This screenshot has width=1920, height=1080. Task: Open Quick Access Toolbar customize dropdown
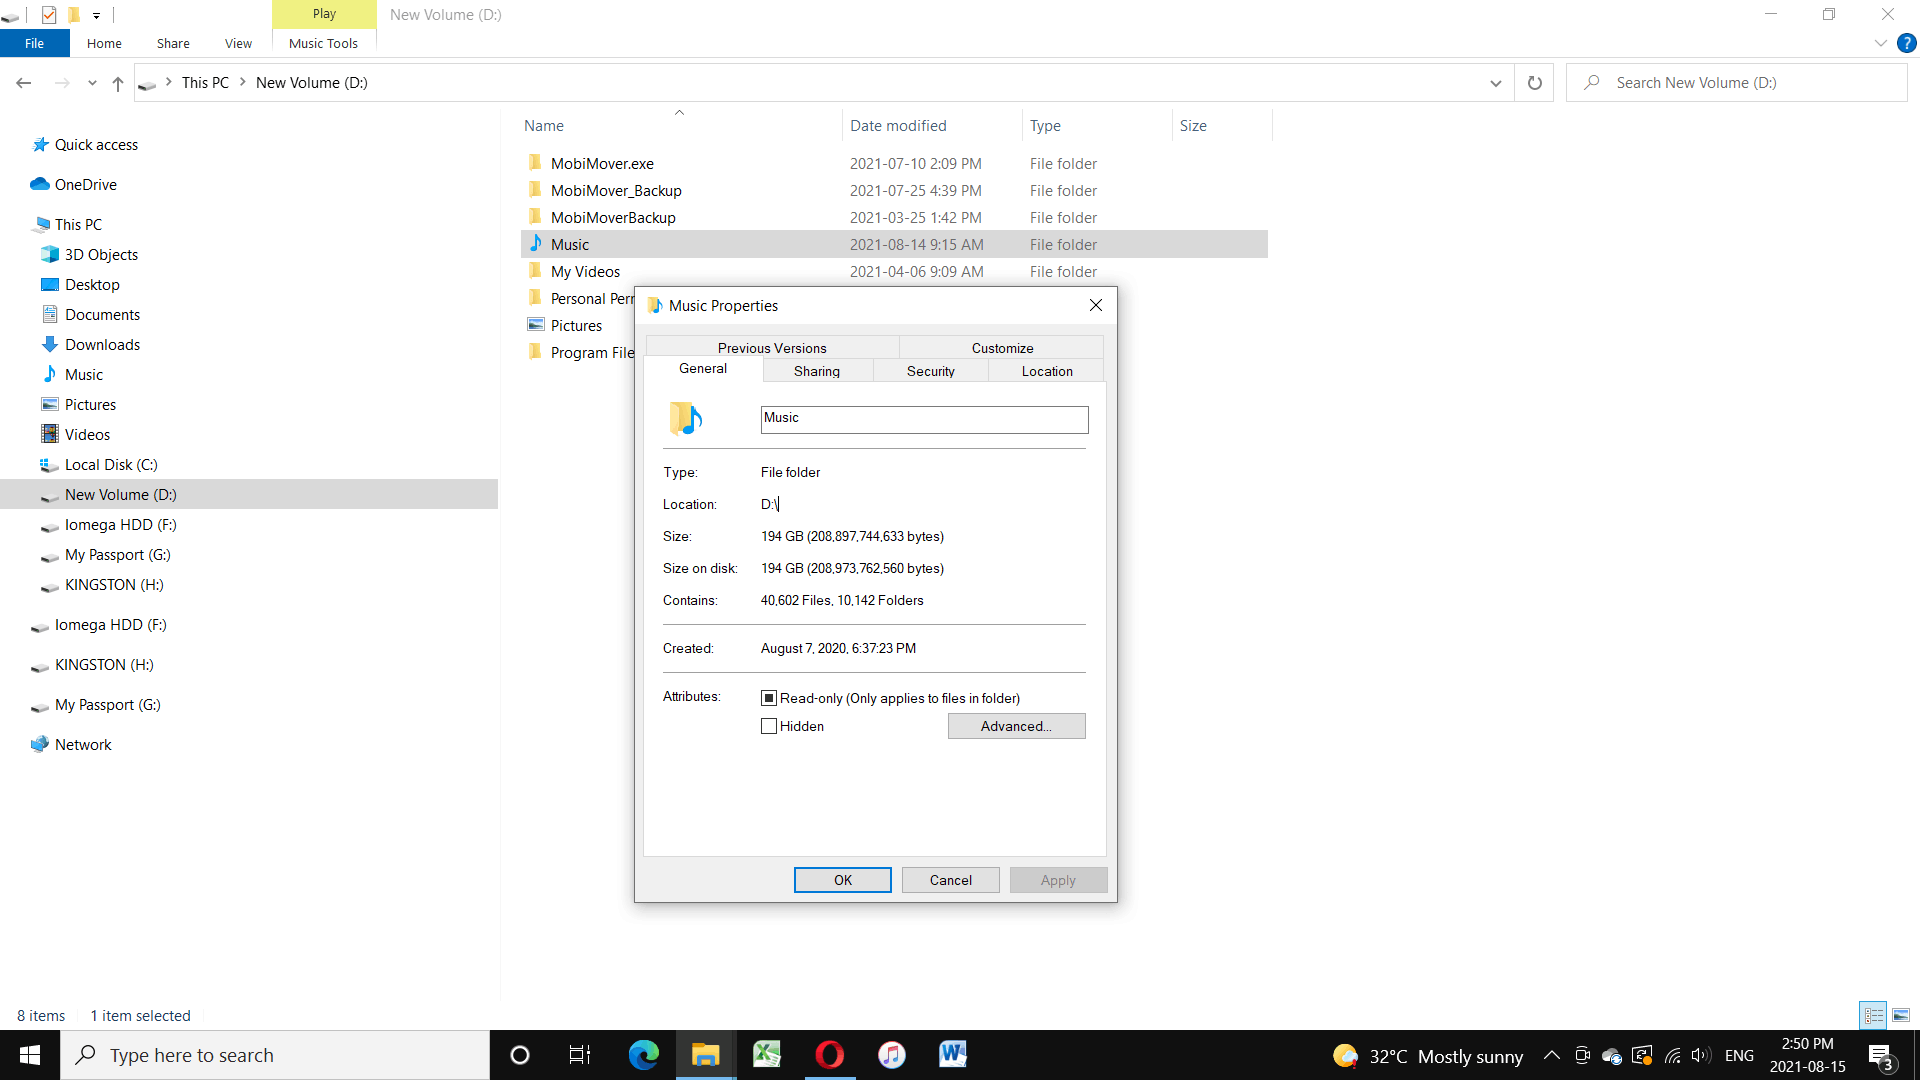coord(96,15)
